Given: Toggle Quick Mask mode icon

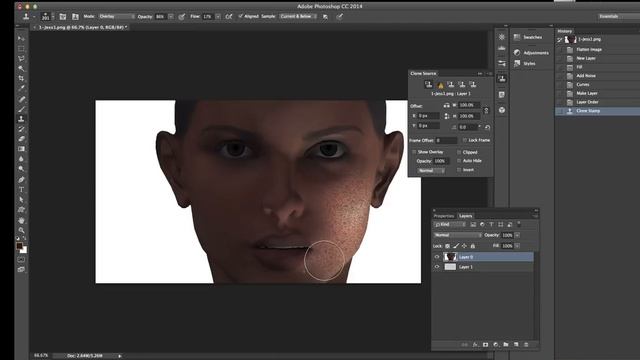Looking at the screenshot, I should click(x=21, y=260).
